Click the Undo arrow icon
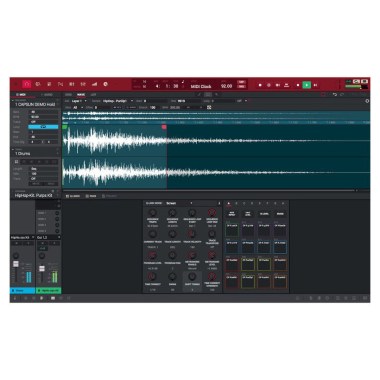This screenshot has height=380, width=380. pyautogui.click(x=335, y=95)
